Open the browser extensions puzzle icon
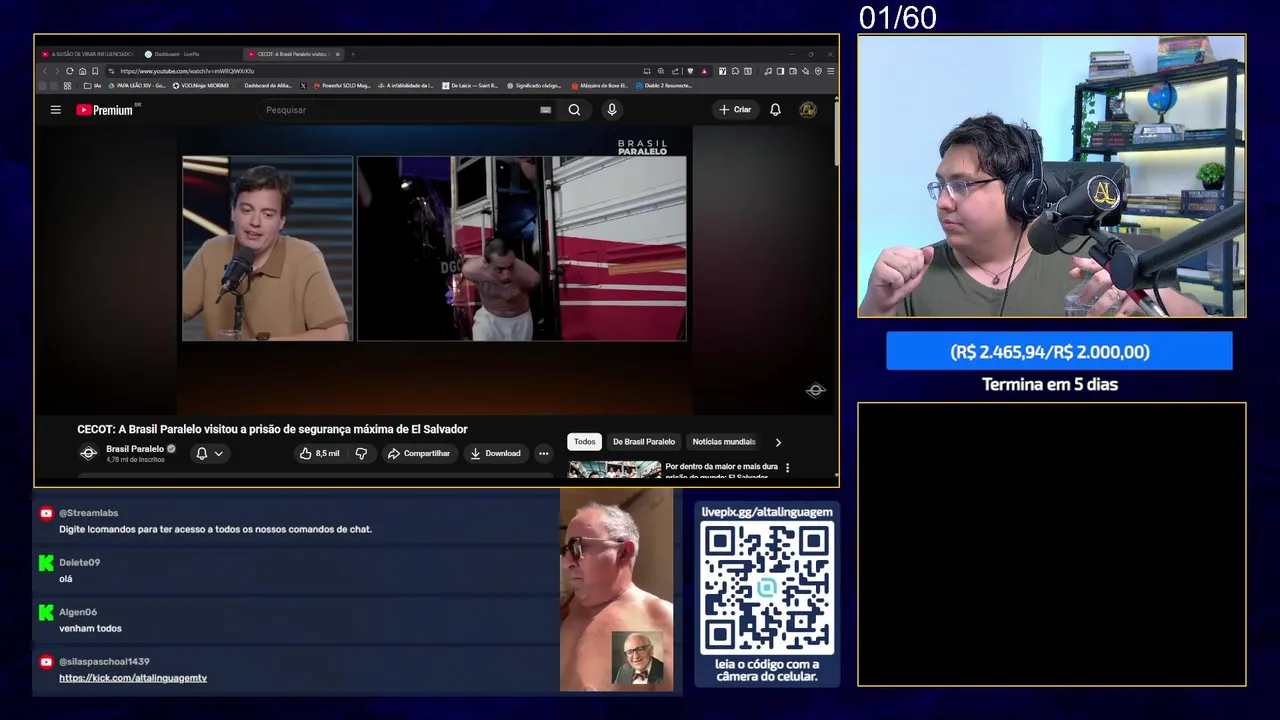The image size is (1280, 720). click(735, 71)
